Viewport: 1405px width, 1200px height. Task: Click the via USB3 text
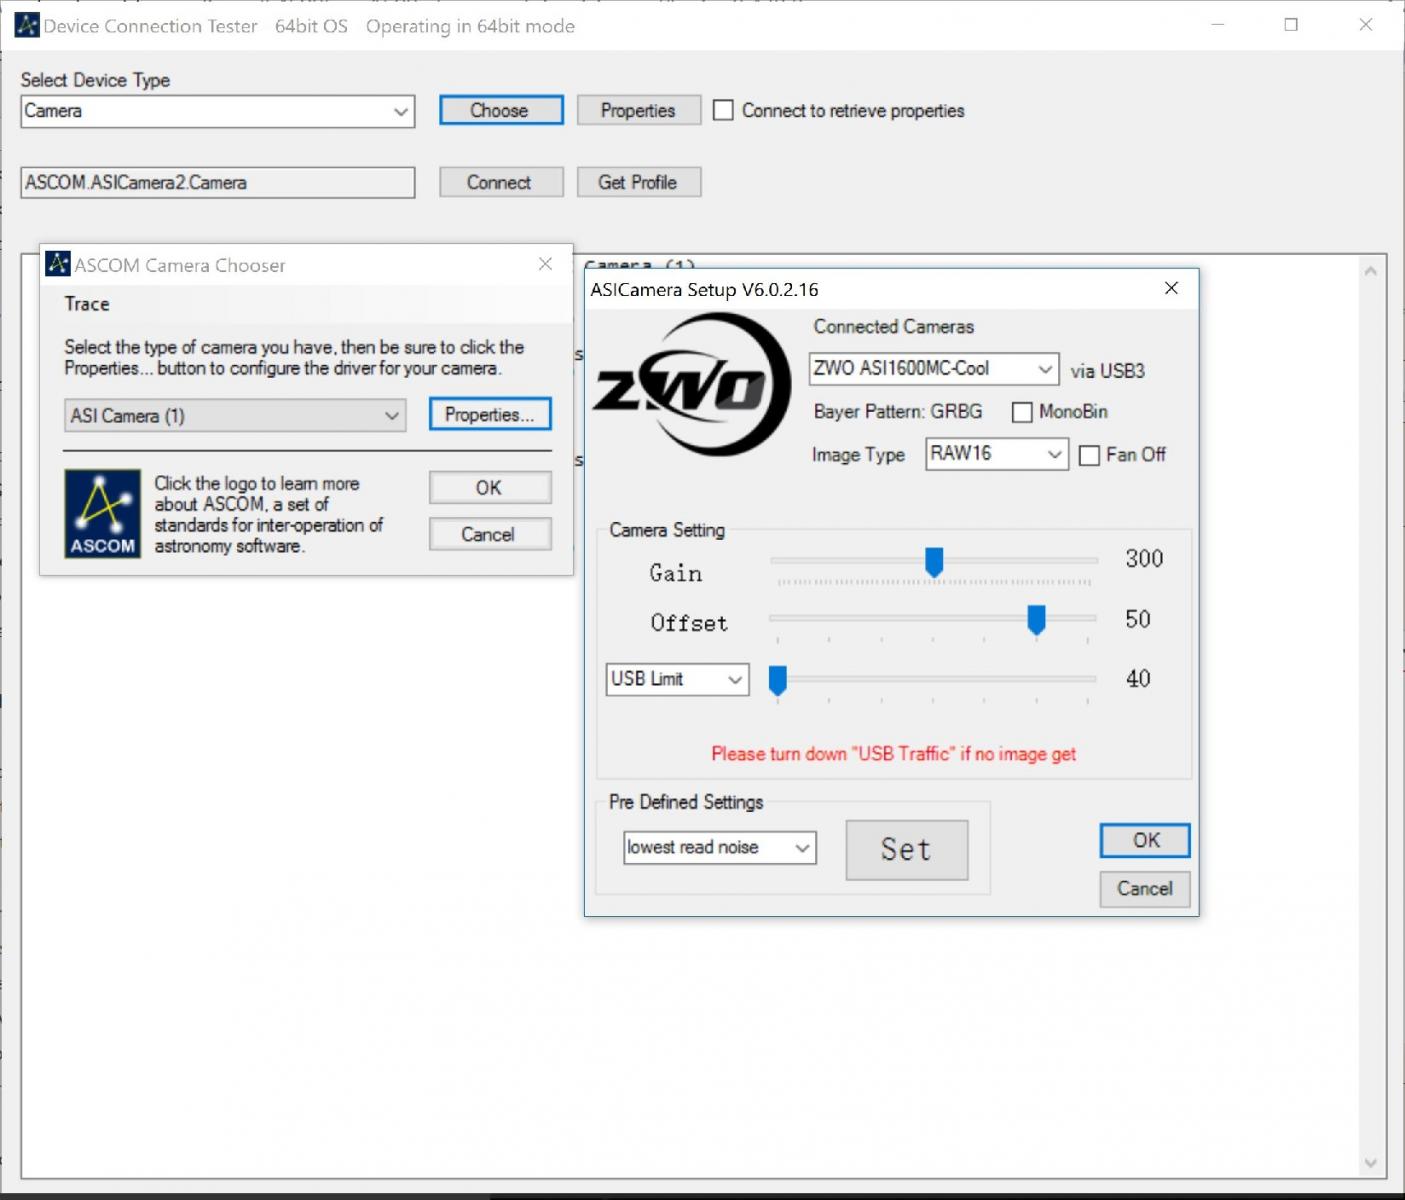(x=1108, y=371)
